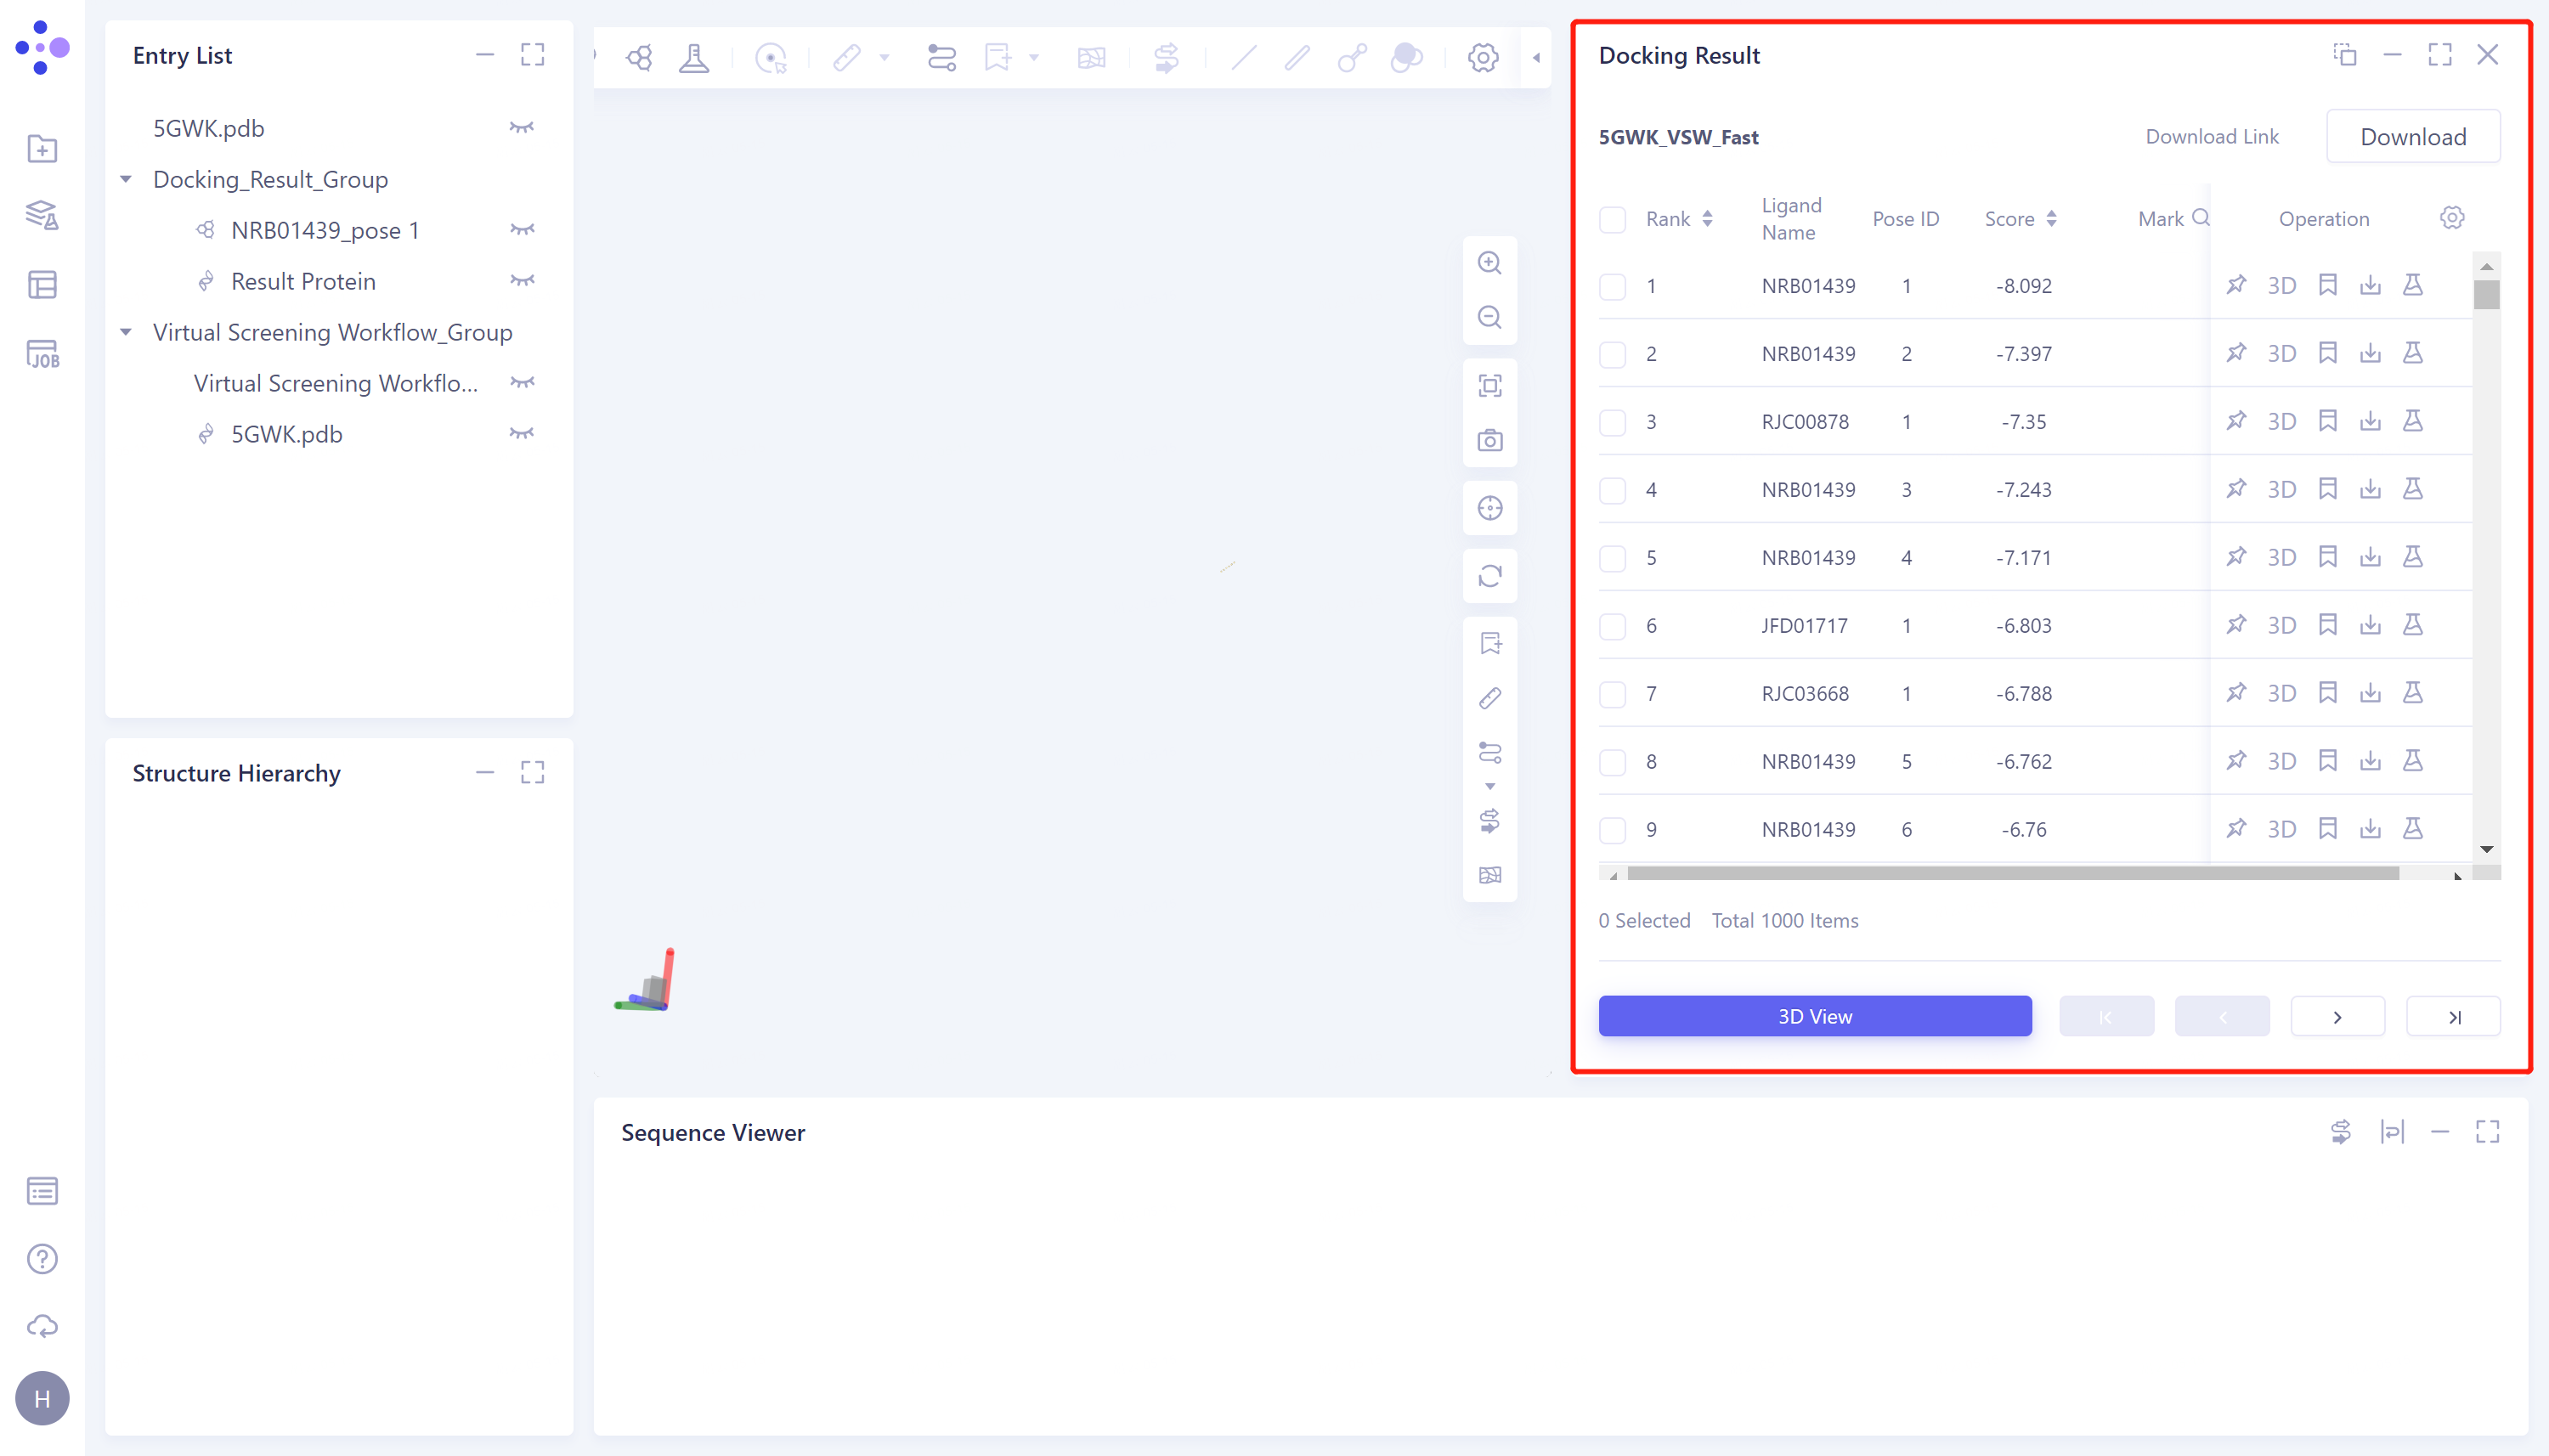Tick the select-all checkbox in table header
This screenshot has height=1456, width=2549.
pyautogui.click(x=1612, y=220)
